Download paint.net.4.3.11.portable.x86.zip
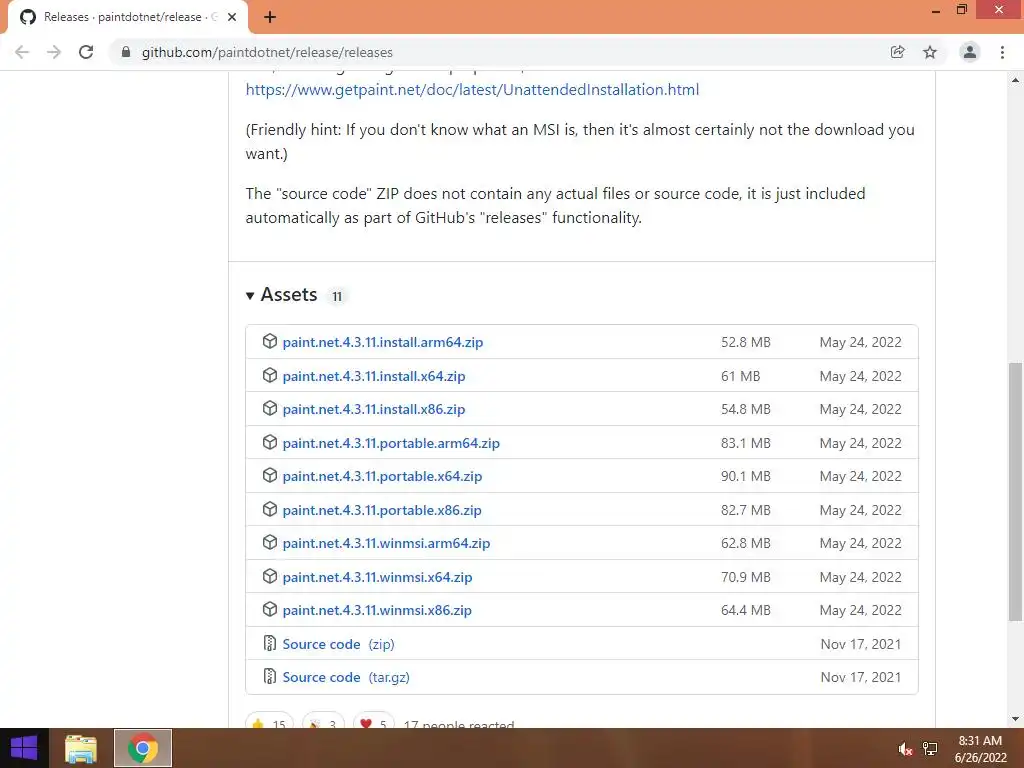This screenshot has width=1024, height=768. pos(381,511)
